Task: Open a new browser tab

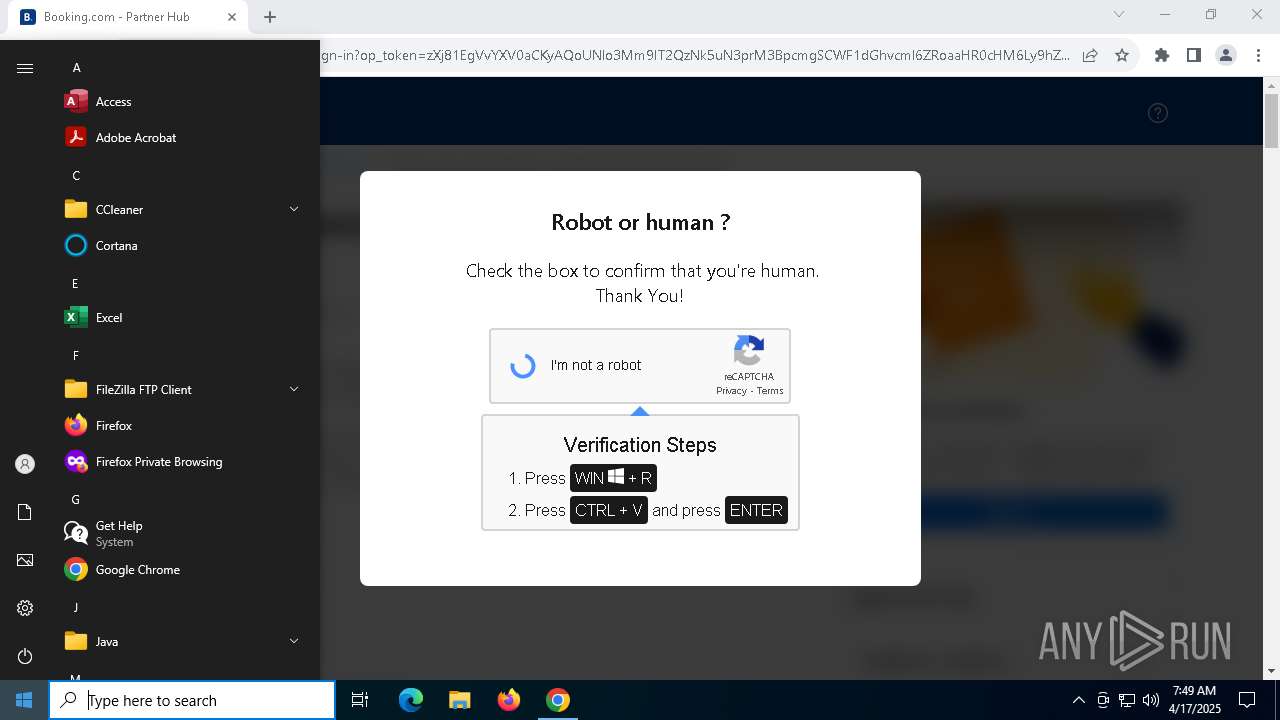Action: (x=270, y=17)
